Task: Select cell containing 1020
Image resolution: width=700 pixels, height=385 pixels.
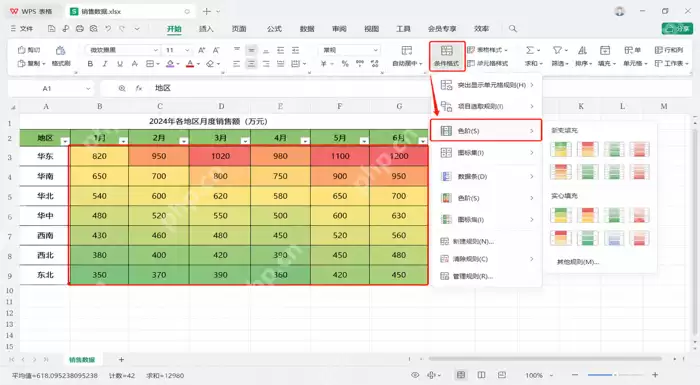Action: tap(220, 156)
